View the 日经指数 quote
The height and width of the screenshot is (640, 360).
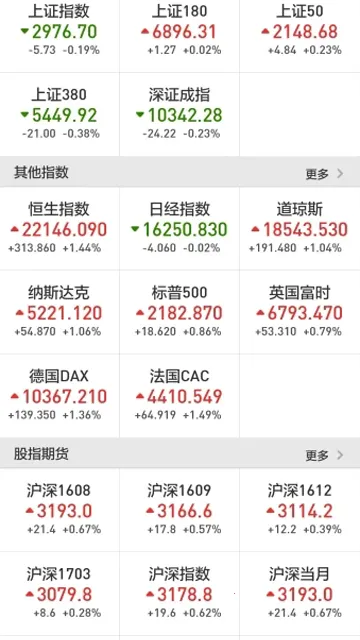pos(180,229)
